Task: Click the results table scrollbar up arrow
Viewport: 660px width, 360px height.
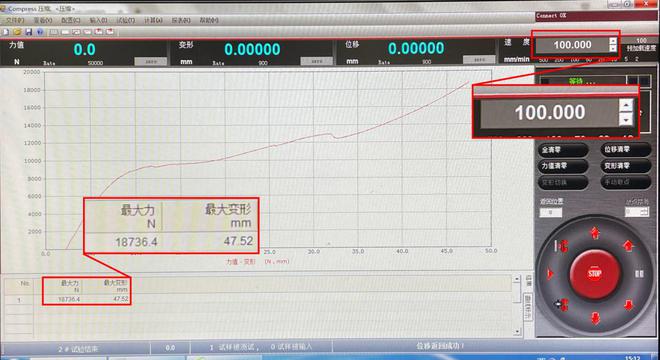Action: [517, 279]
